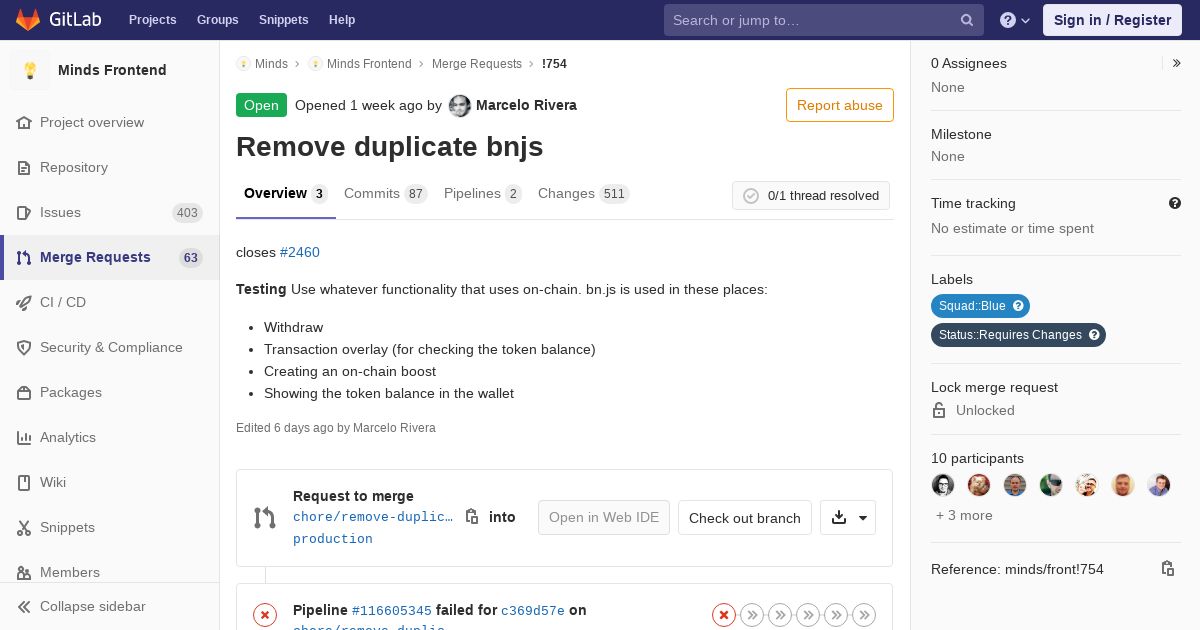Switch to the Pipelines tab
Screen dimensions: 1200x630
tap(482, 194)
